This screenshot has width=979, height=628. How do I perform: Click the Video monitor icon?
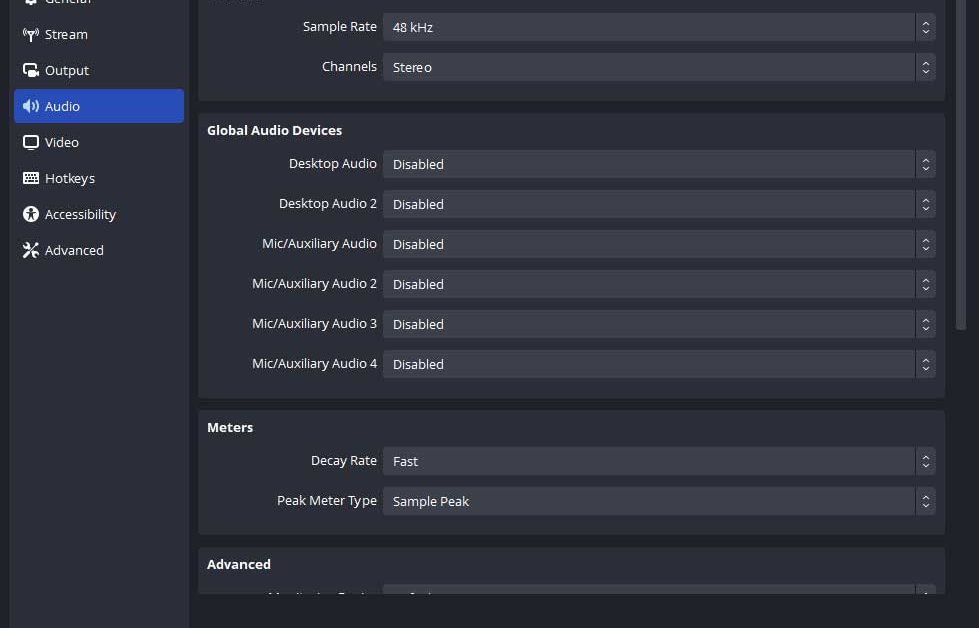pyautogui.click(x=30, y=142)
